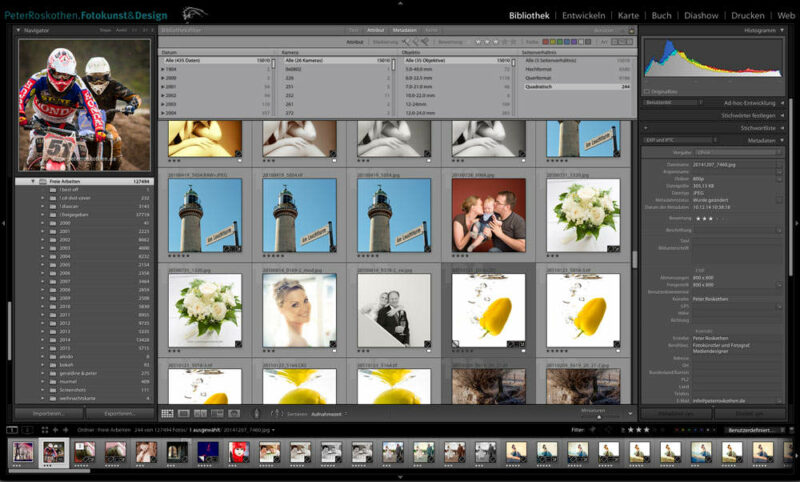800x482 pixels.
Task: Click the grid view vertical scrollbar
Action: (635, 259)
